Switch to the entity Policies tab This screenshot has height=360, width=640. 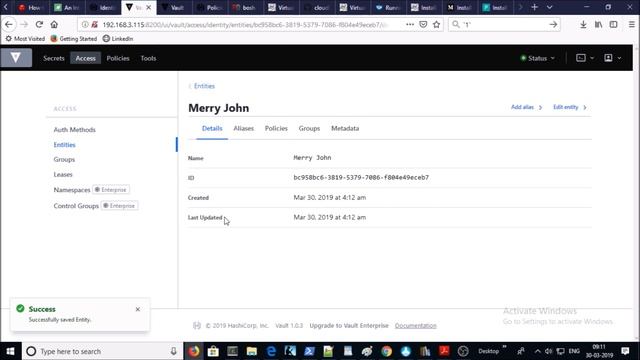pyautogui.click(x=276, y=129)
